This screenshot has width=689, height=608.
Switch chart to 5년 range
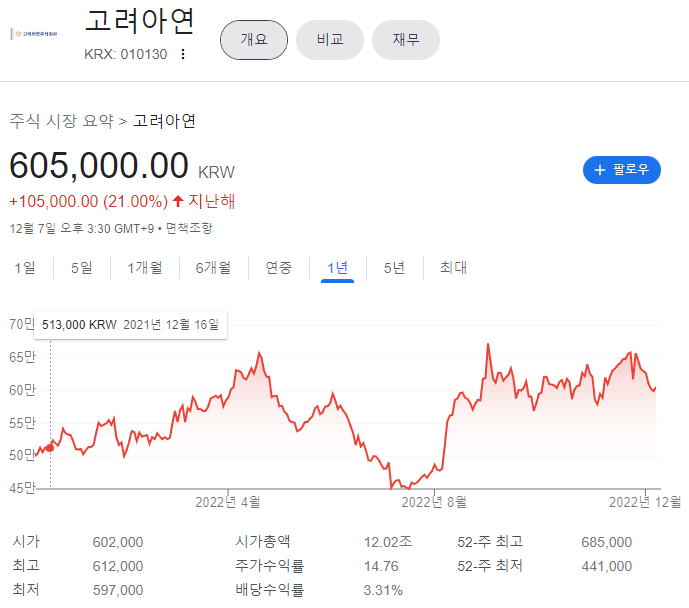click(394, 268)
